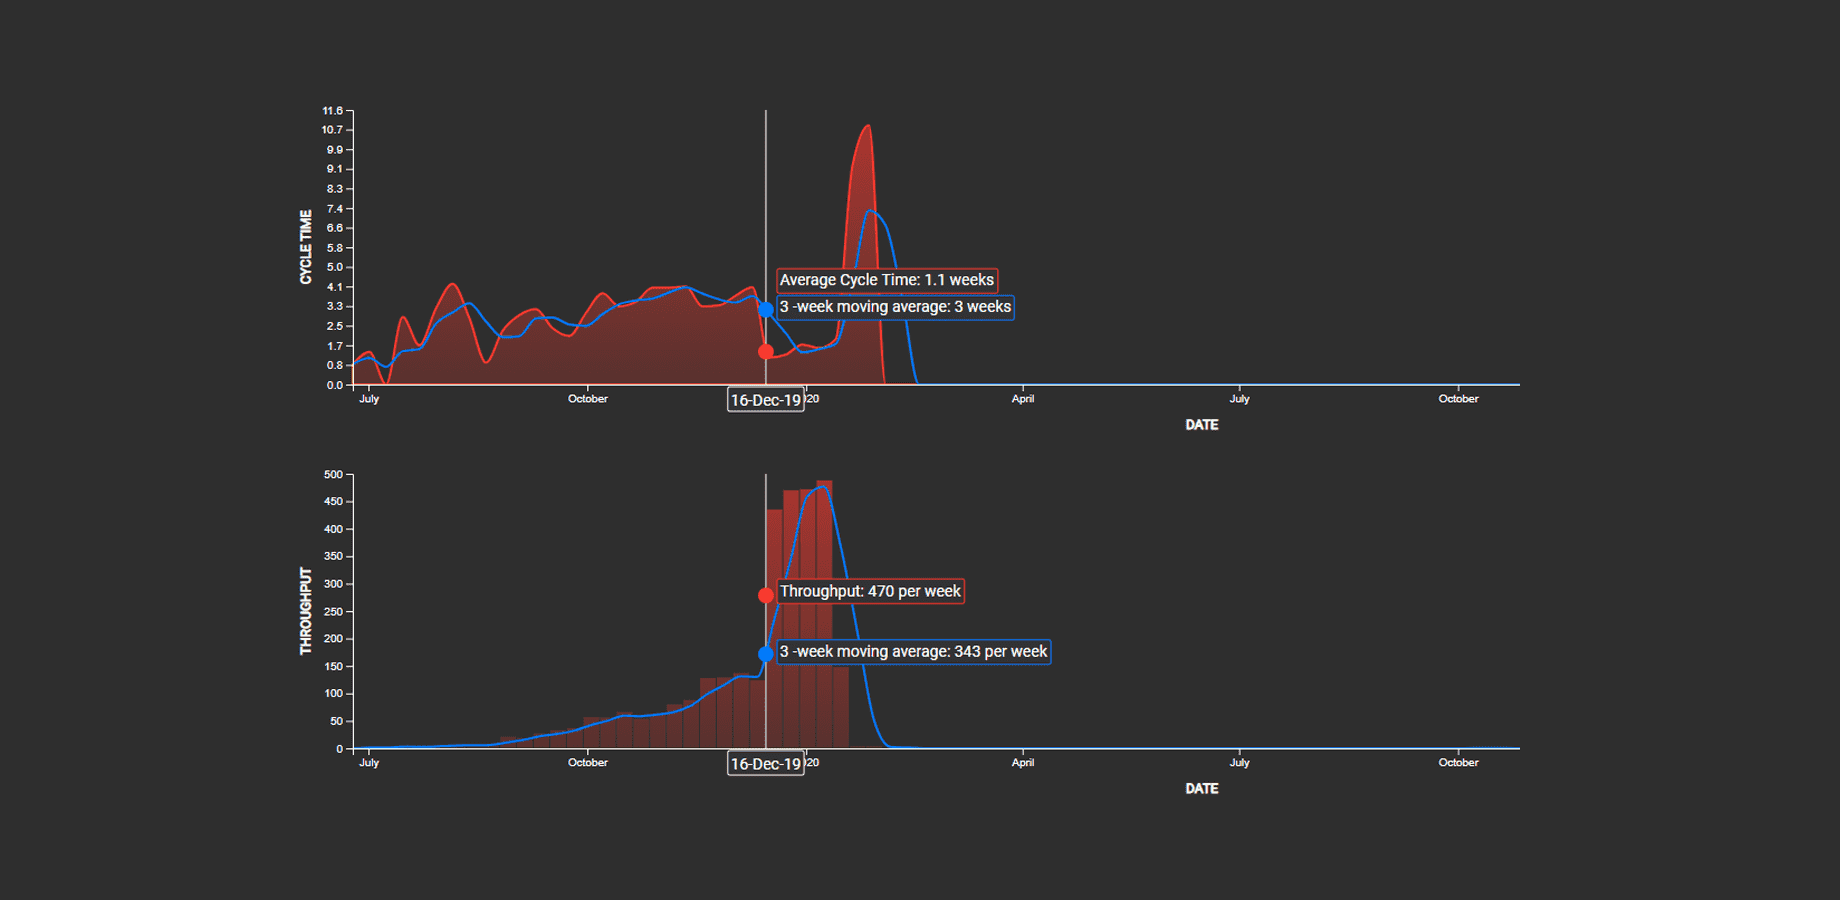
Task: Click the red throughput data point dot
Action: click(x=766, y=595)
